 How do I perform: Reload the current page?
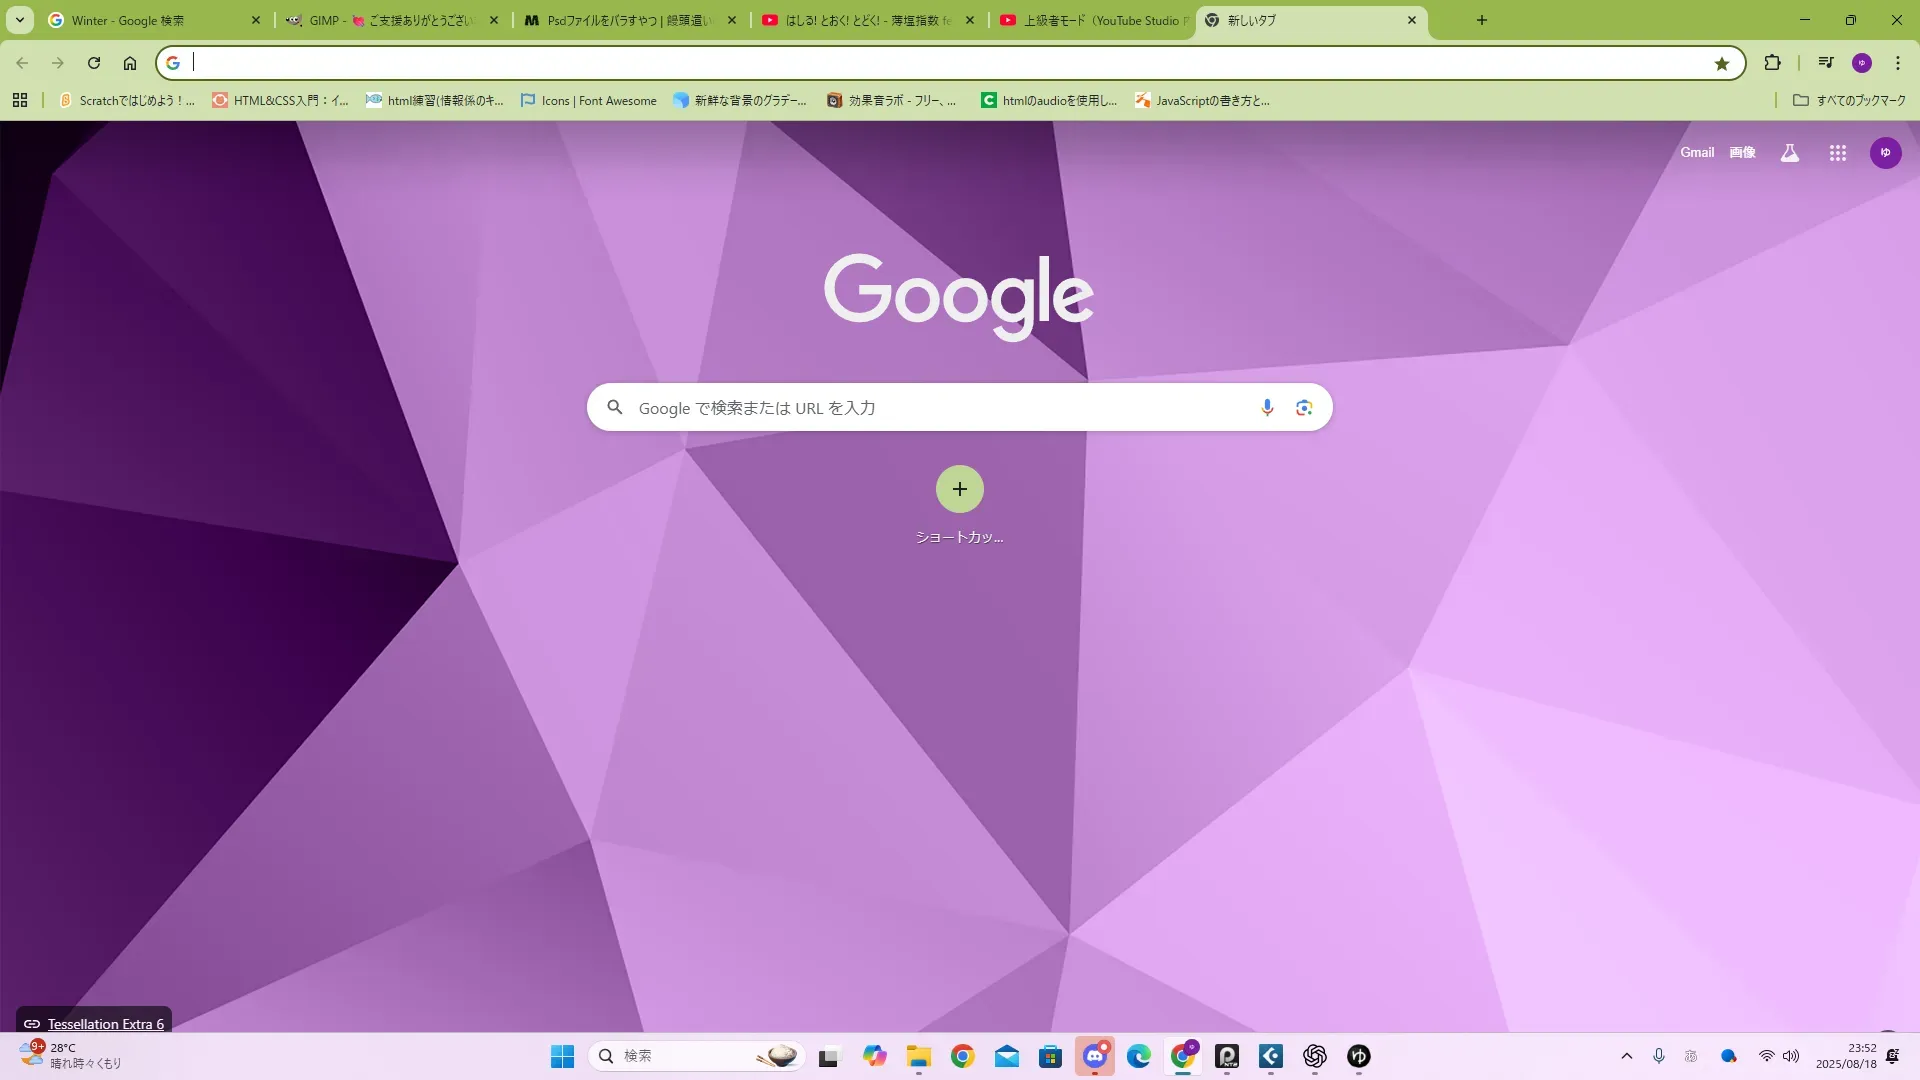[94, 63]
